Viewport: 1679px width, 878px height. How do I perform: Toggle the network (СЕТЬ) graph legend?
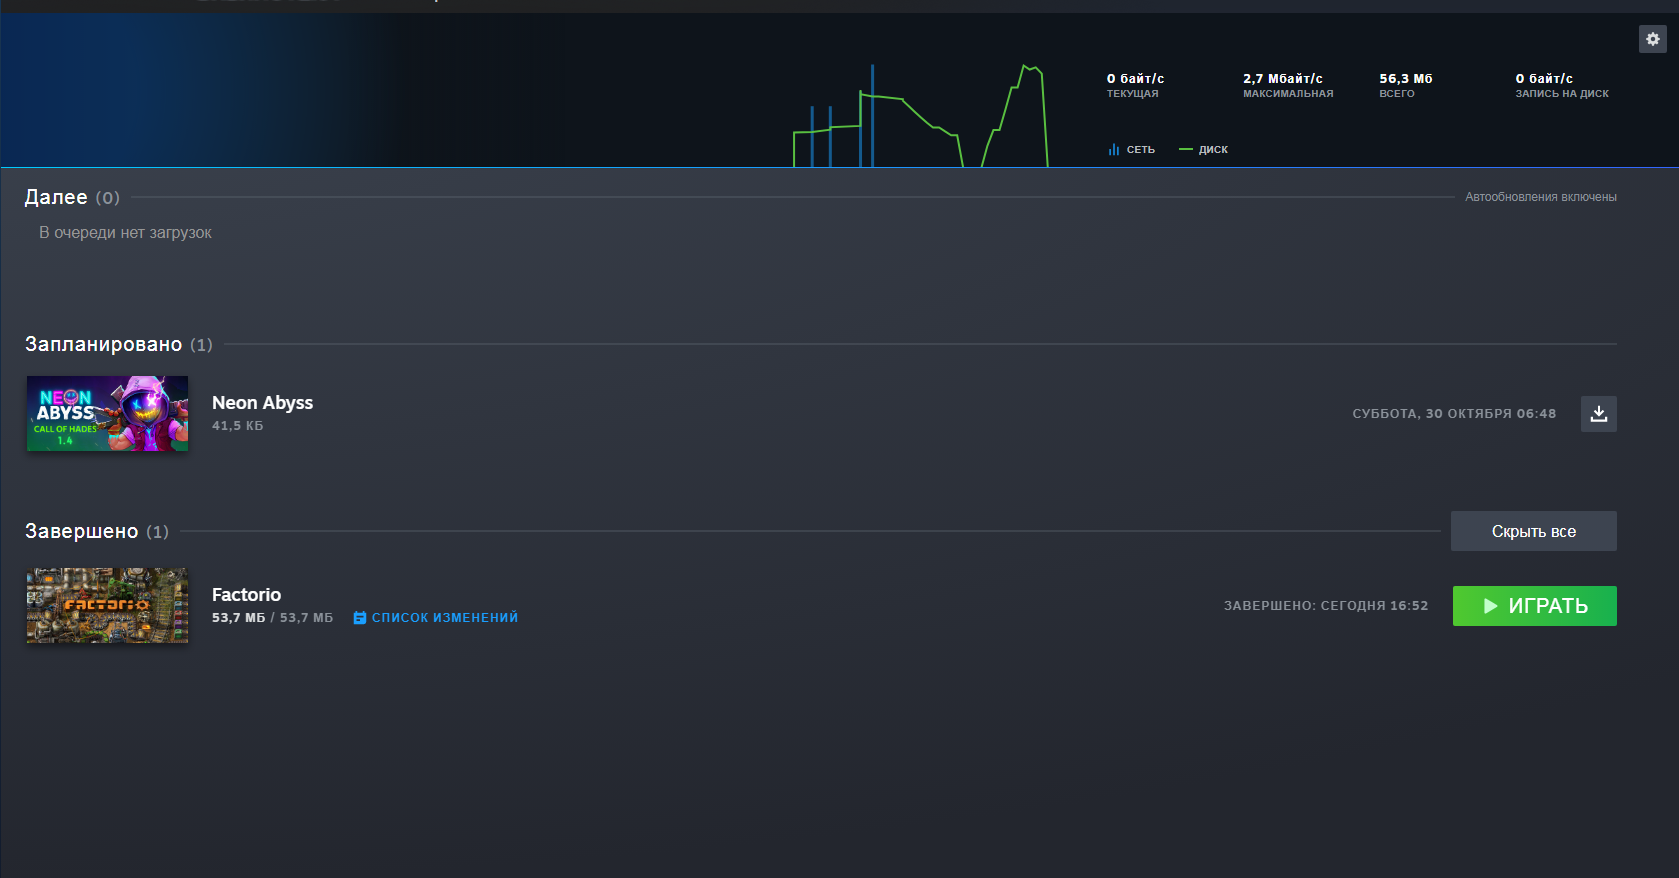1131,150
